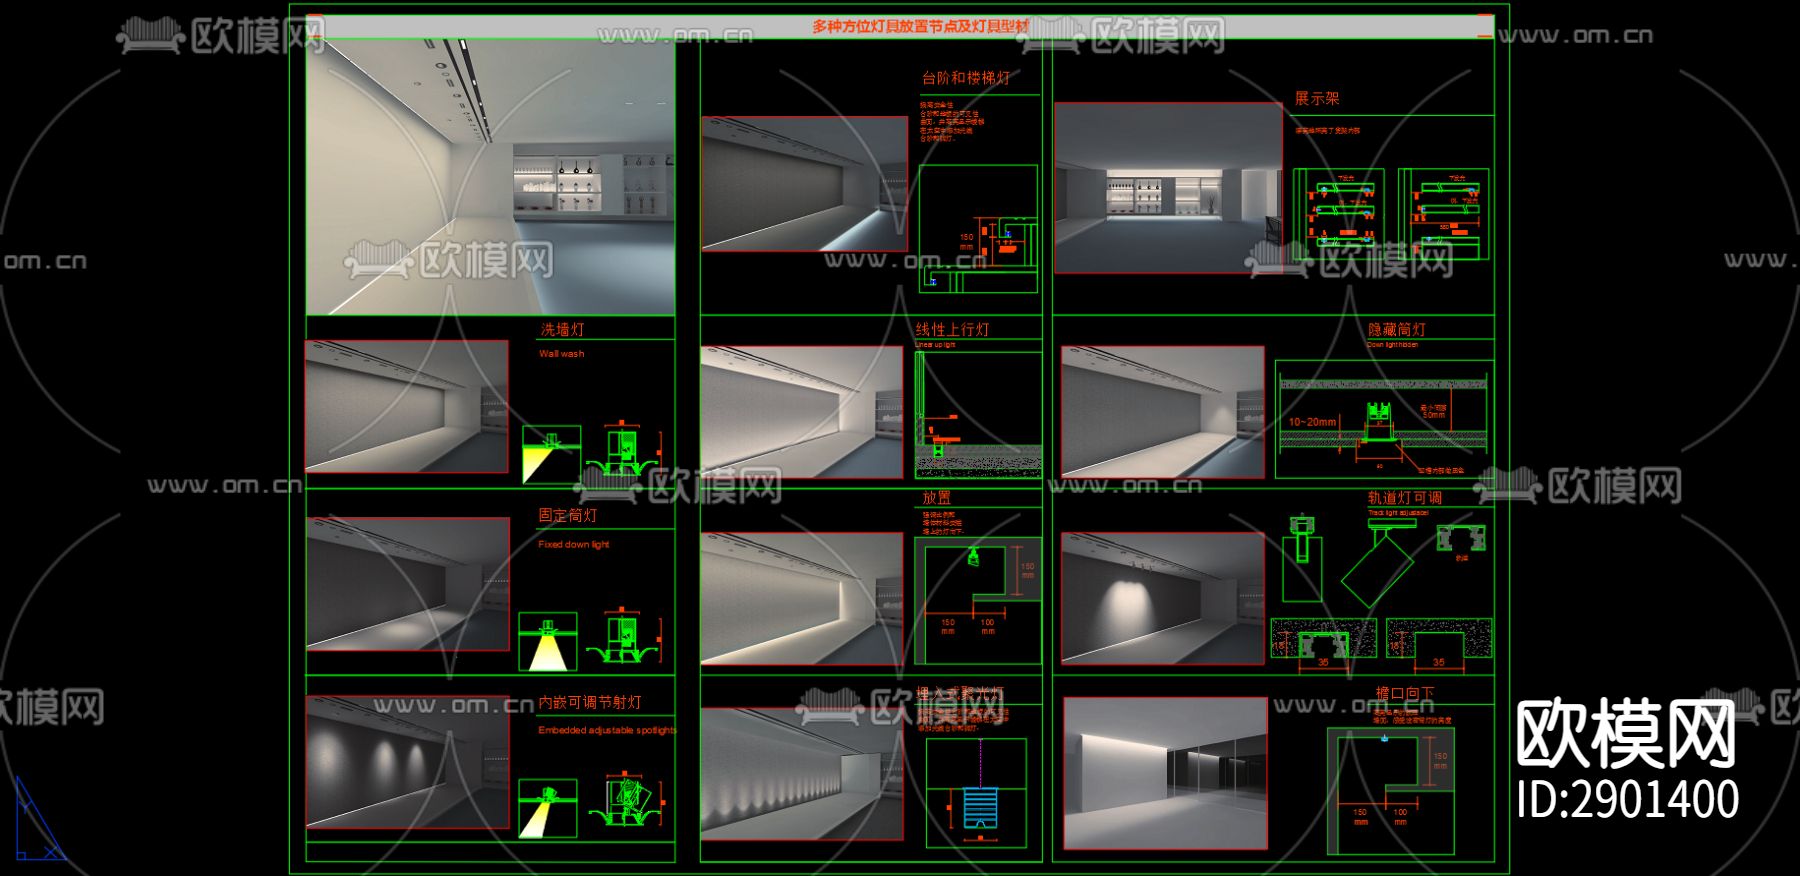Select the 洗墙灯 heading

pos(562,329)
